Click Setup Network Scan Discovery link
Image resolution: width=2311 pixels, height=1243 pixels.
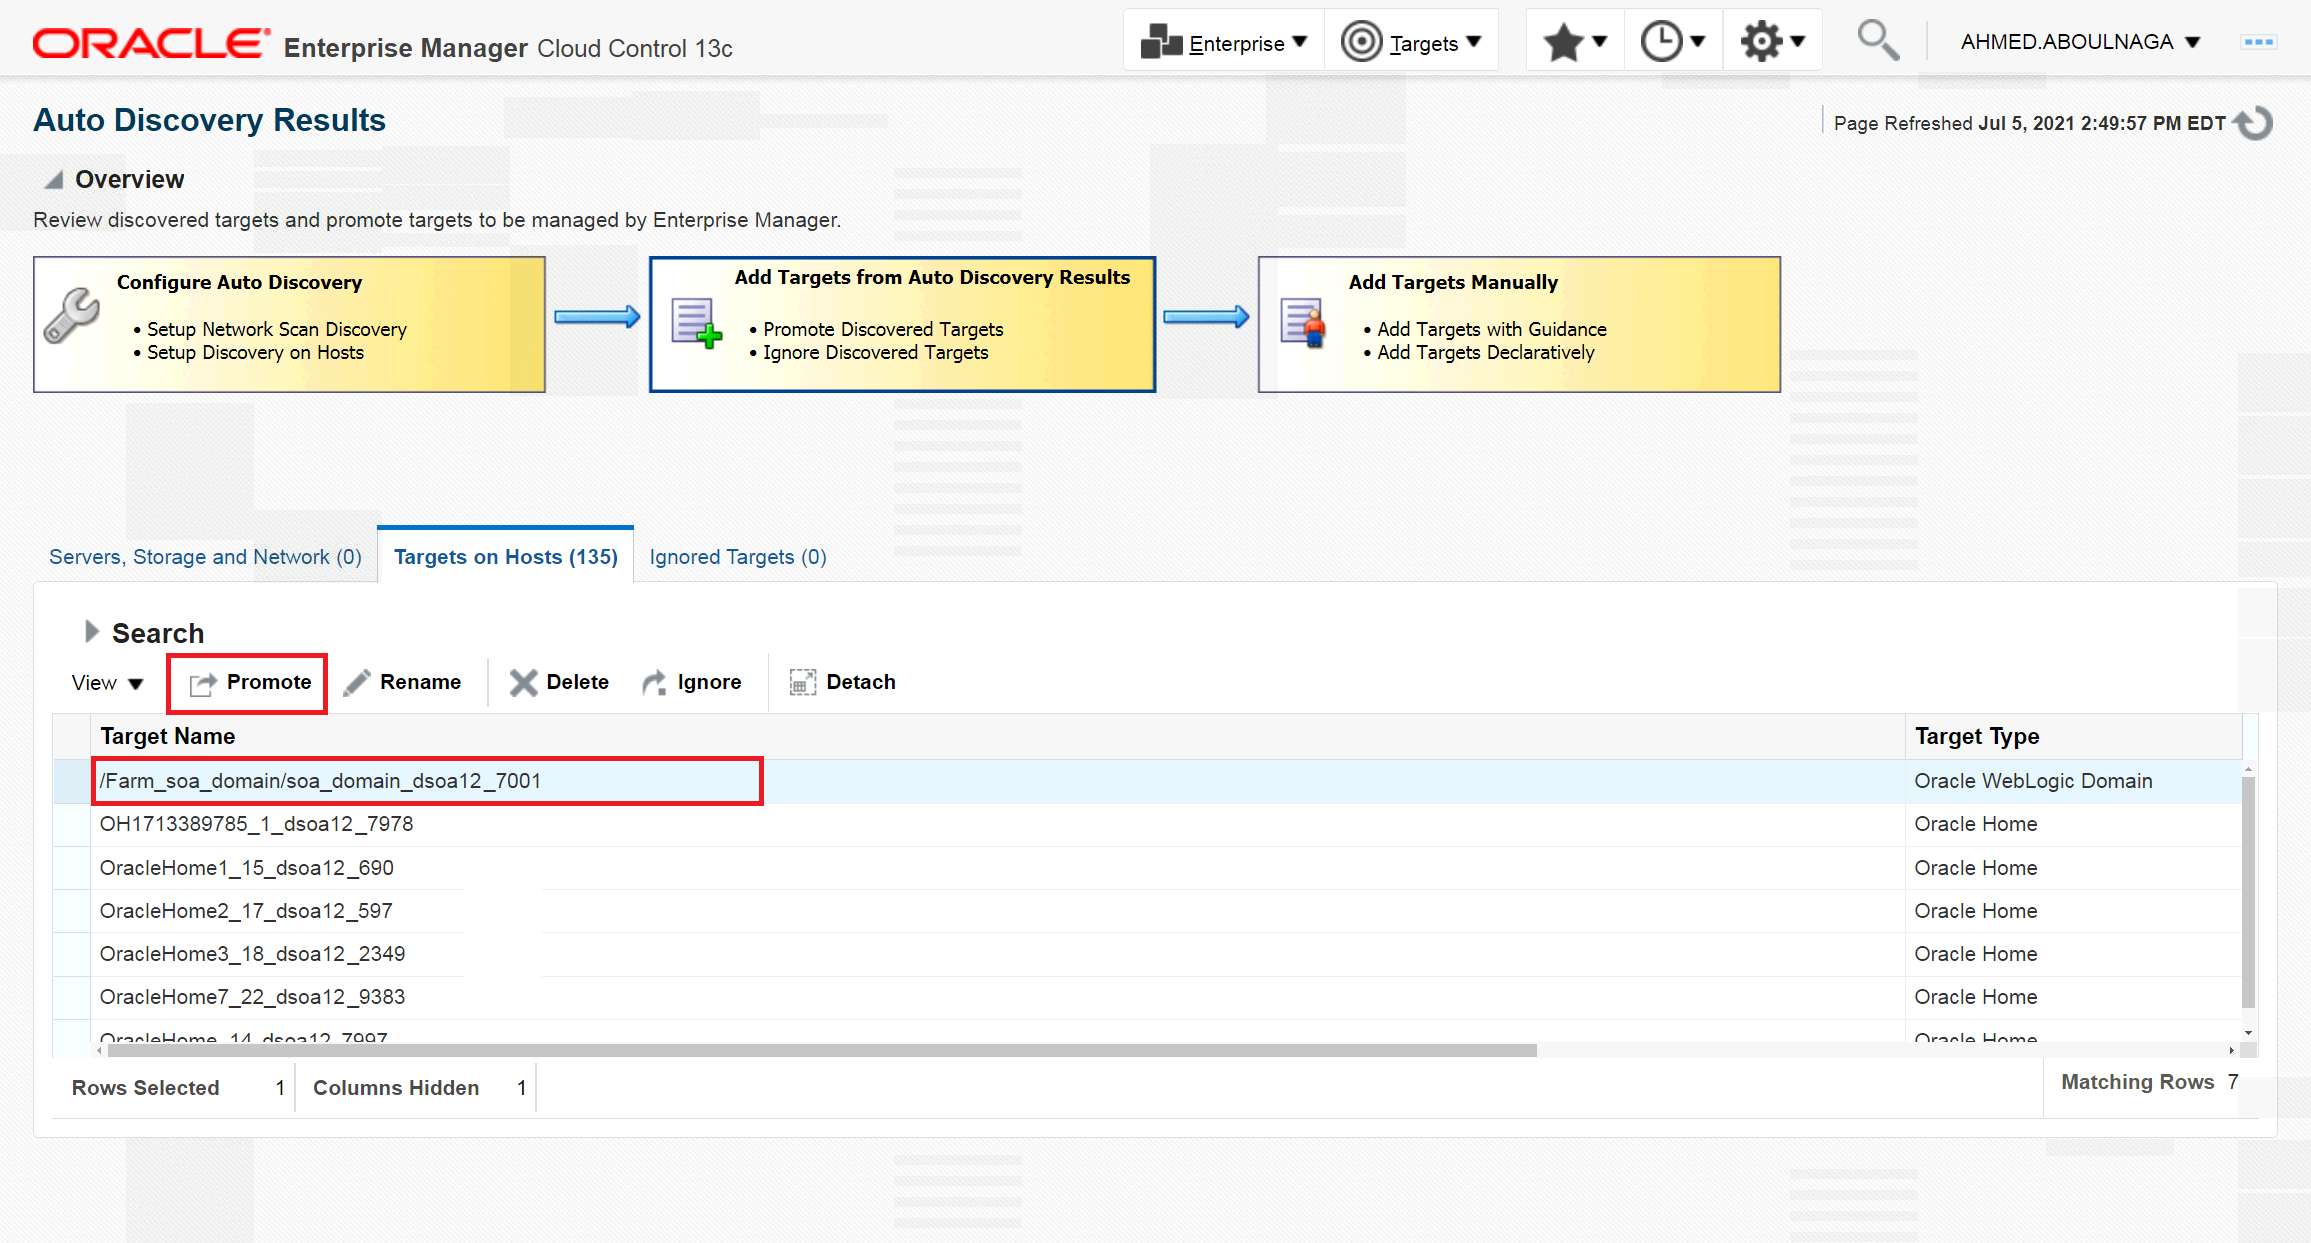pyautogui.click(x=277, y=329)
